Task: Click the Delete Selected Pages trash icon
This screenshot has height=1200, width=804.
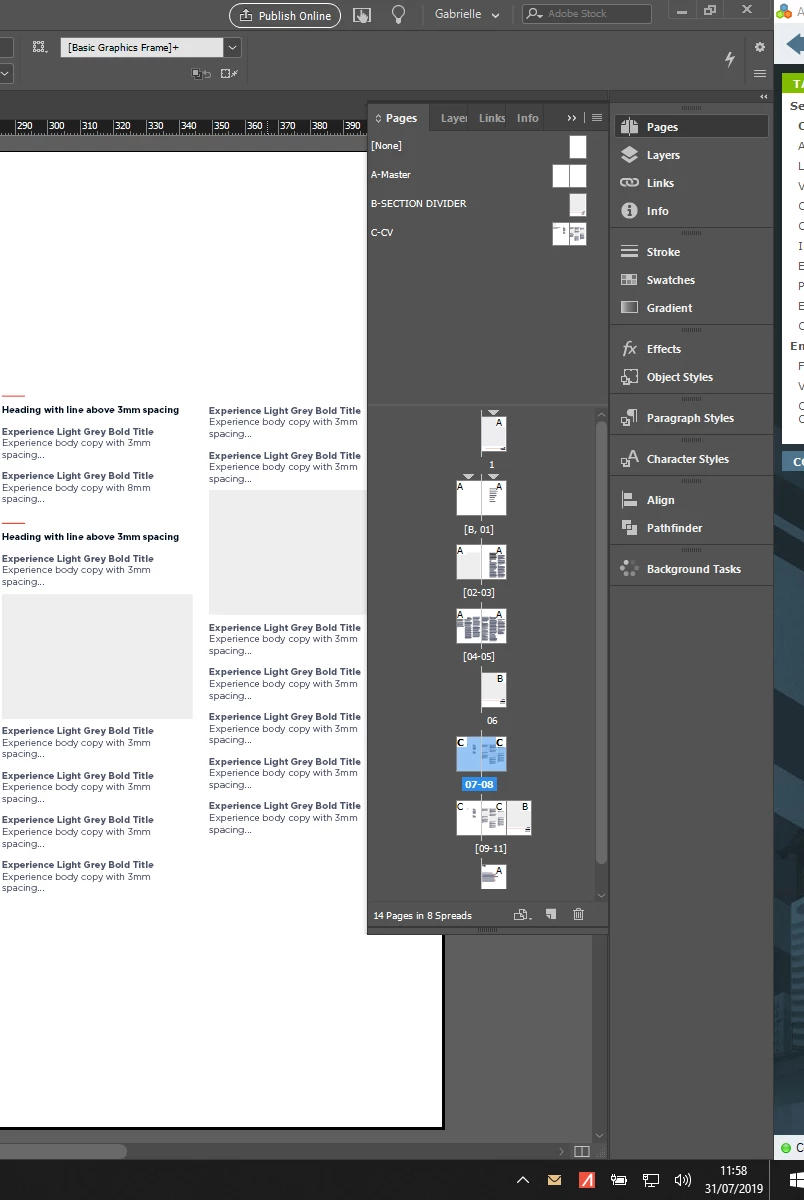Action: tap(578, 914)
